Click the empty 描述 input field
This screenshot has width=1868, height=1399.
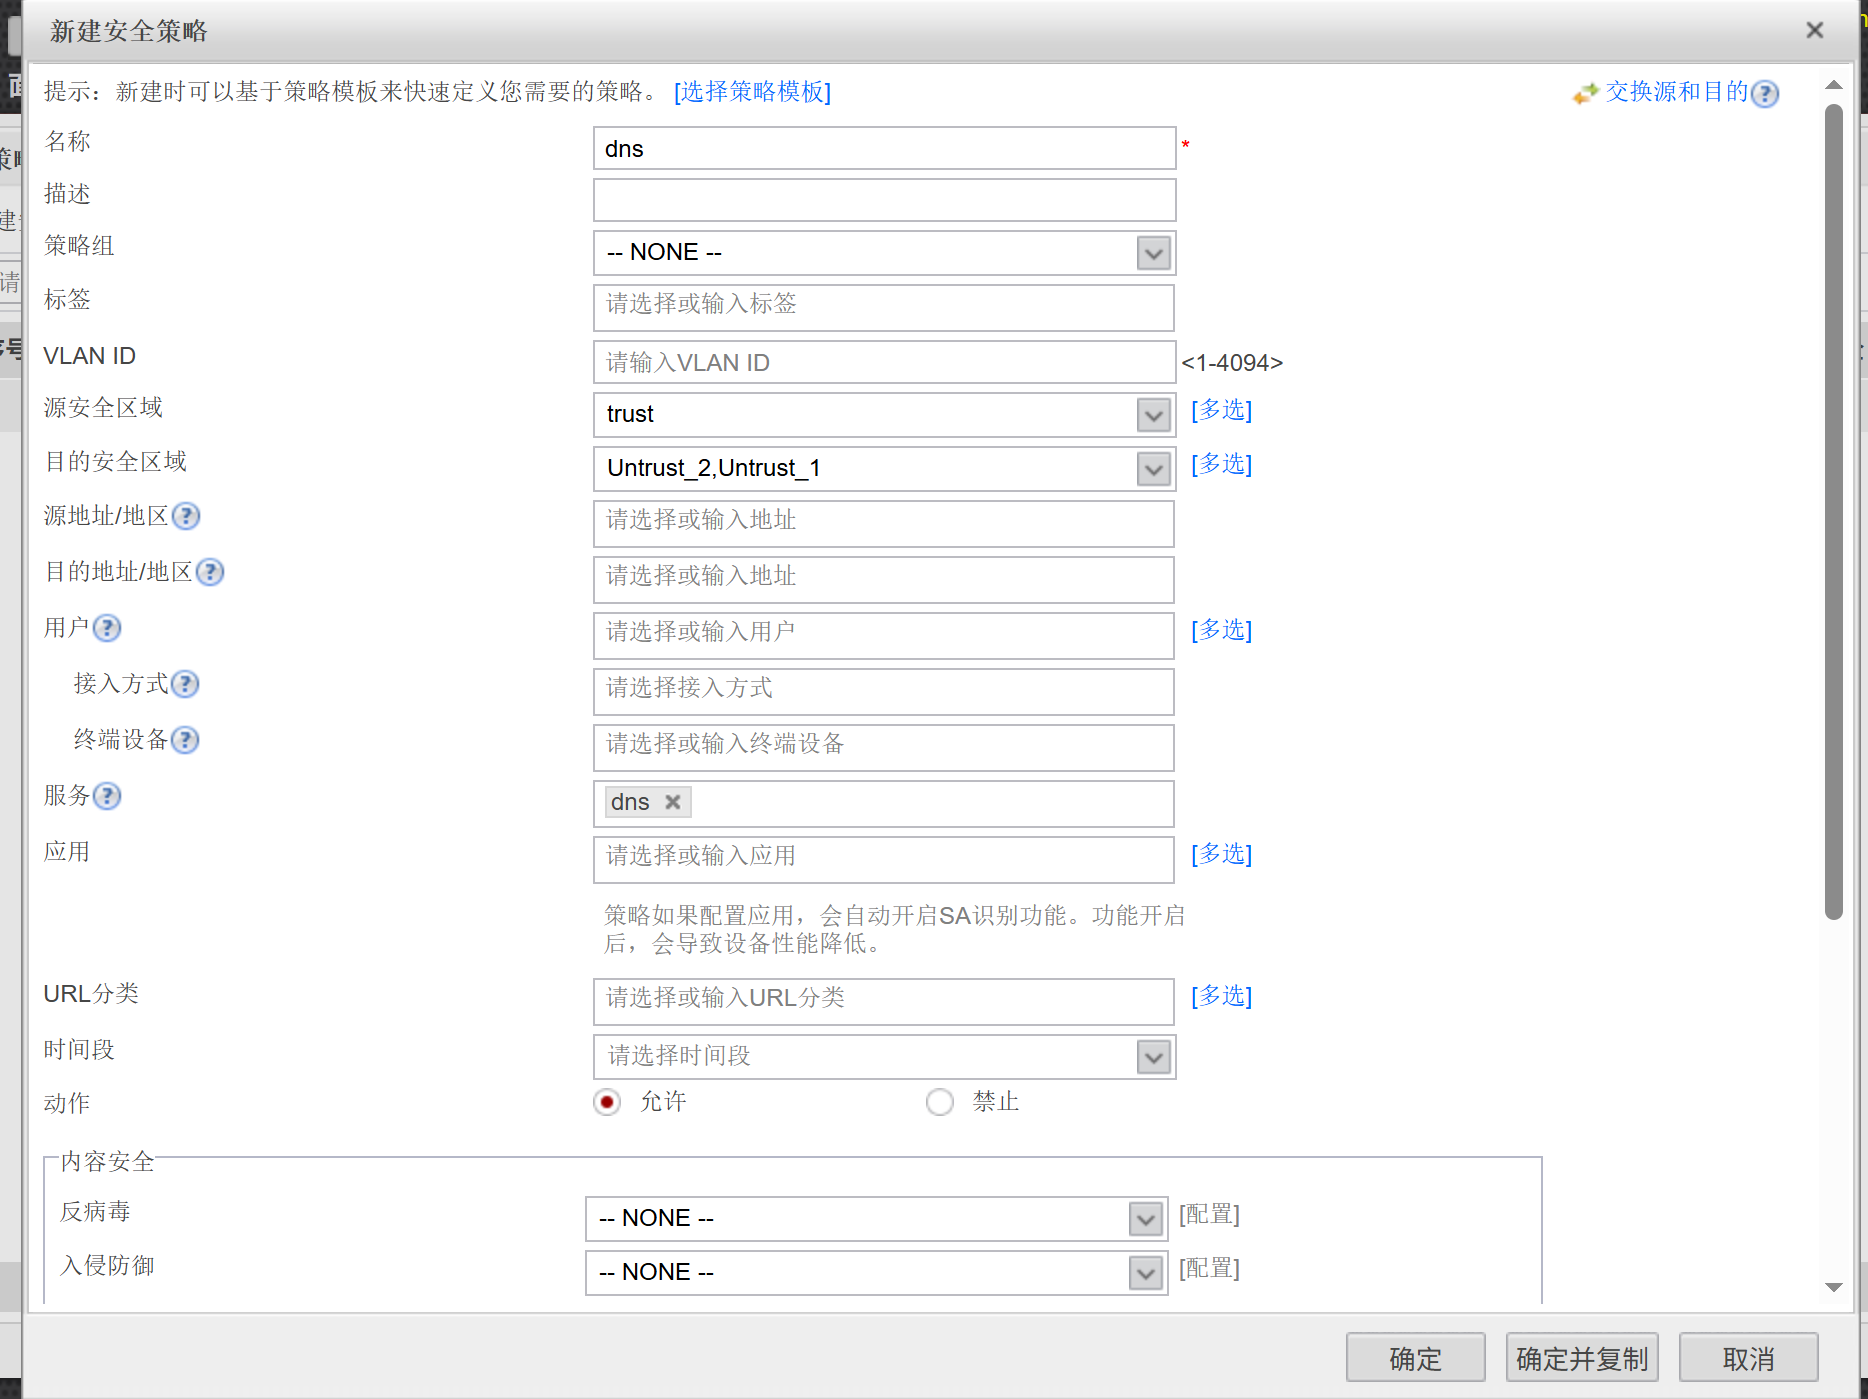click(x=884, y=200)
